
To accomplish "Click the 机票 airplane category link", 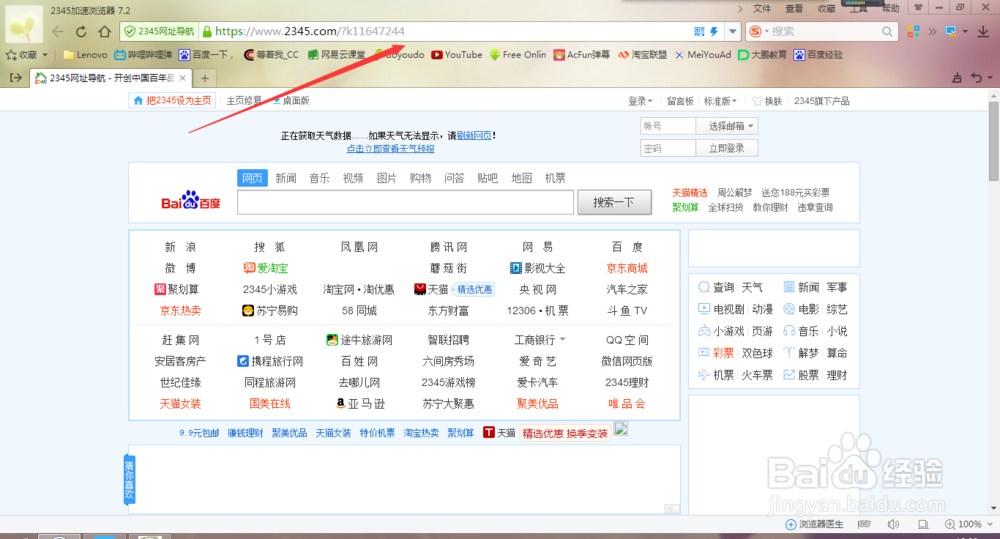I will [716, 375].
